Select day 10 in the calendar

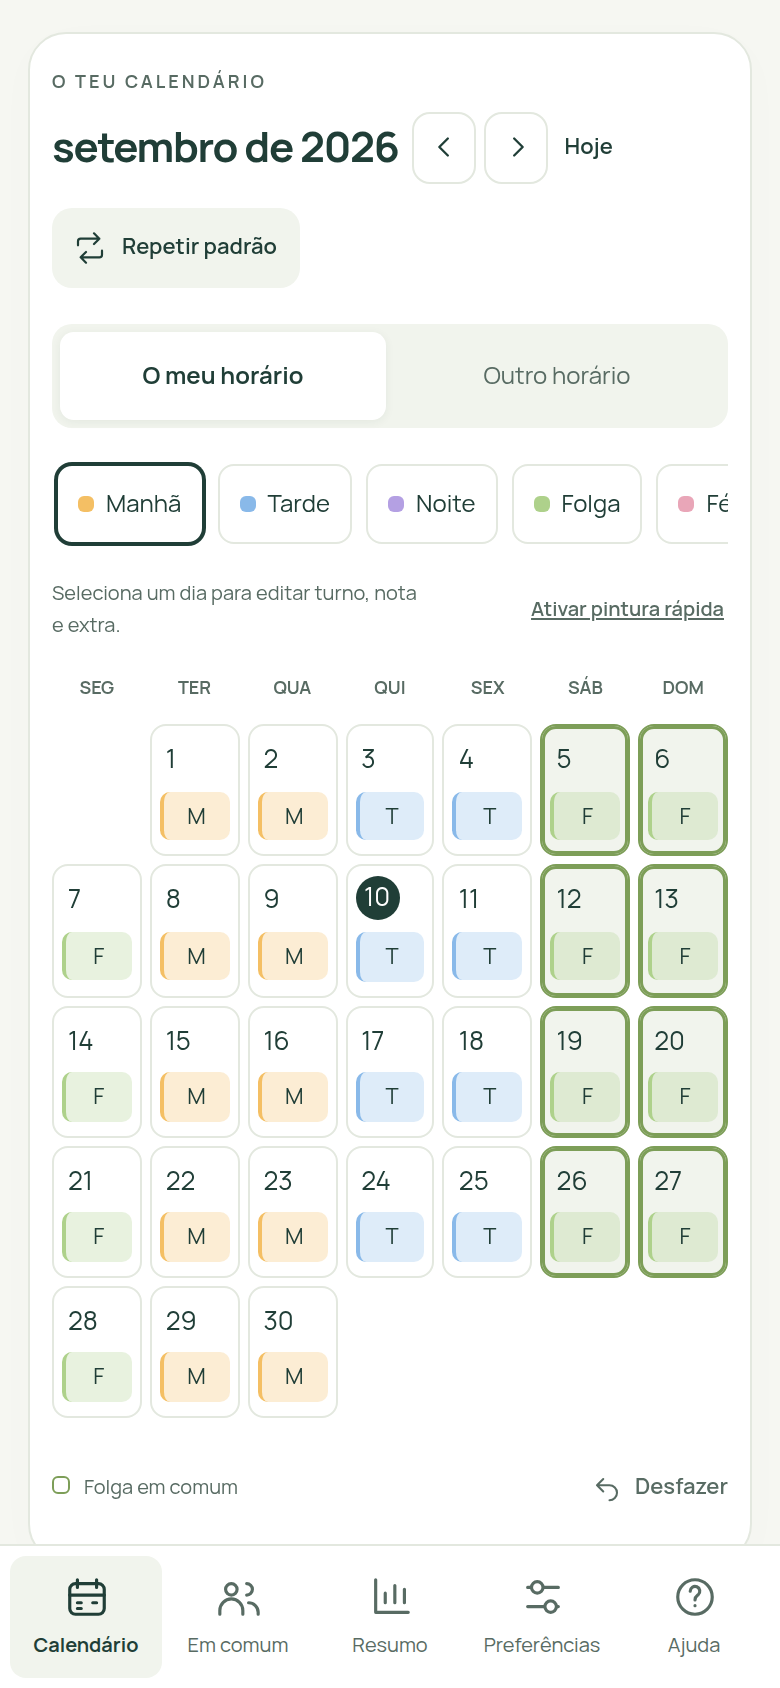(390, 931)
